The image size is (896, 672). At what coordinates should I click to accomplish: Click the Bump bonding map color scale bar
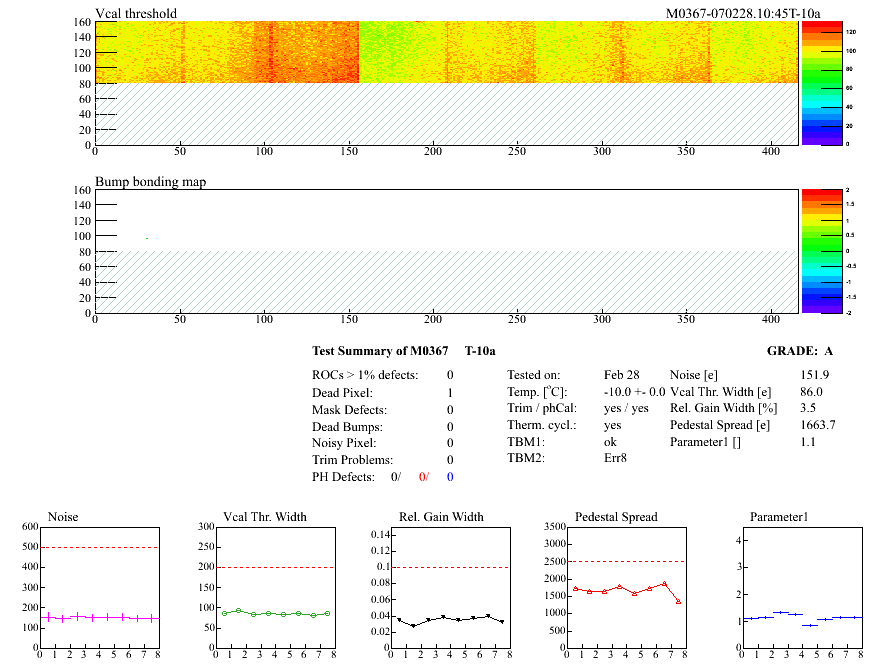(x=822, y=251)
